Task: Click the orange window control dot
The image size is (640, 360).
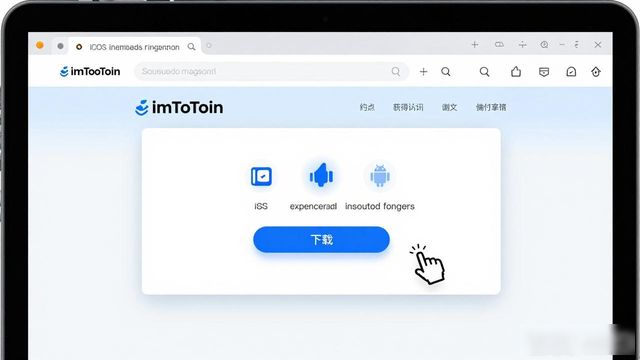Action: pos(40,45)
